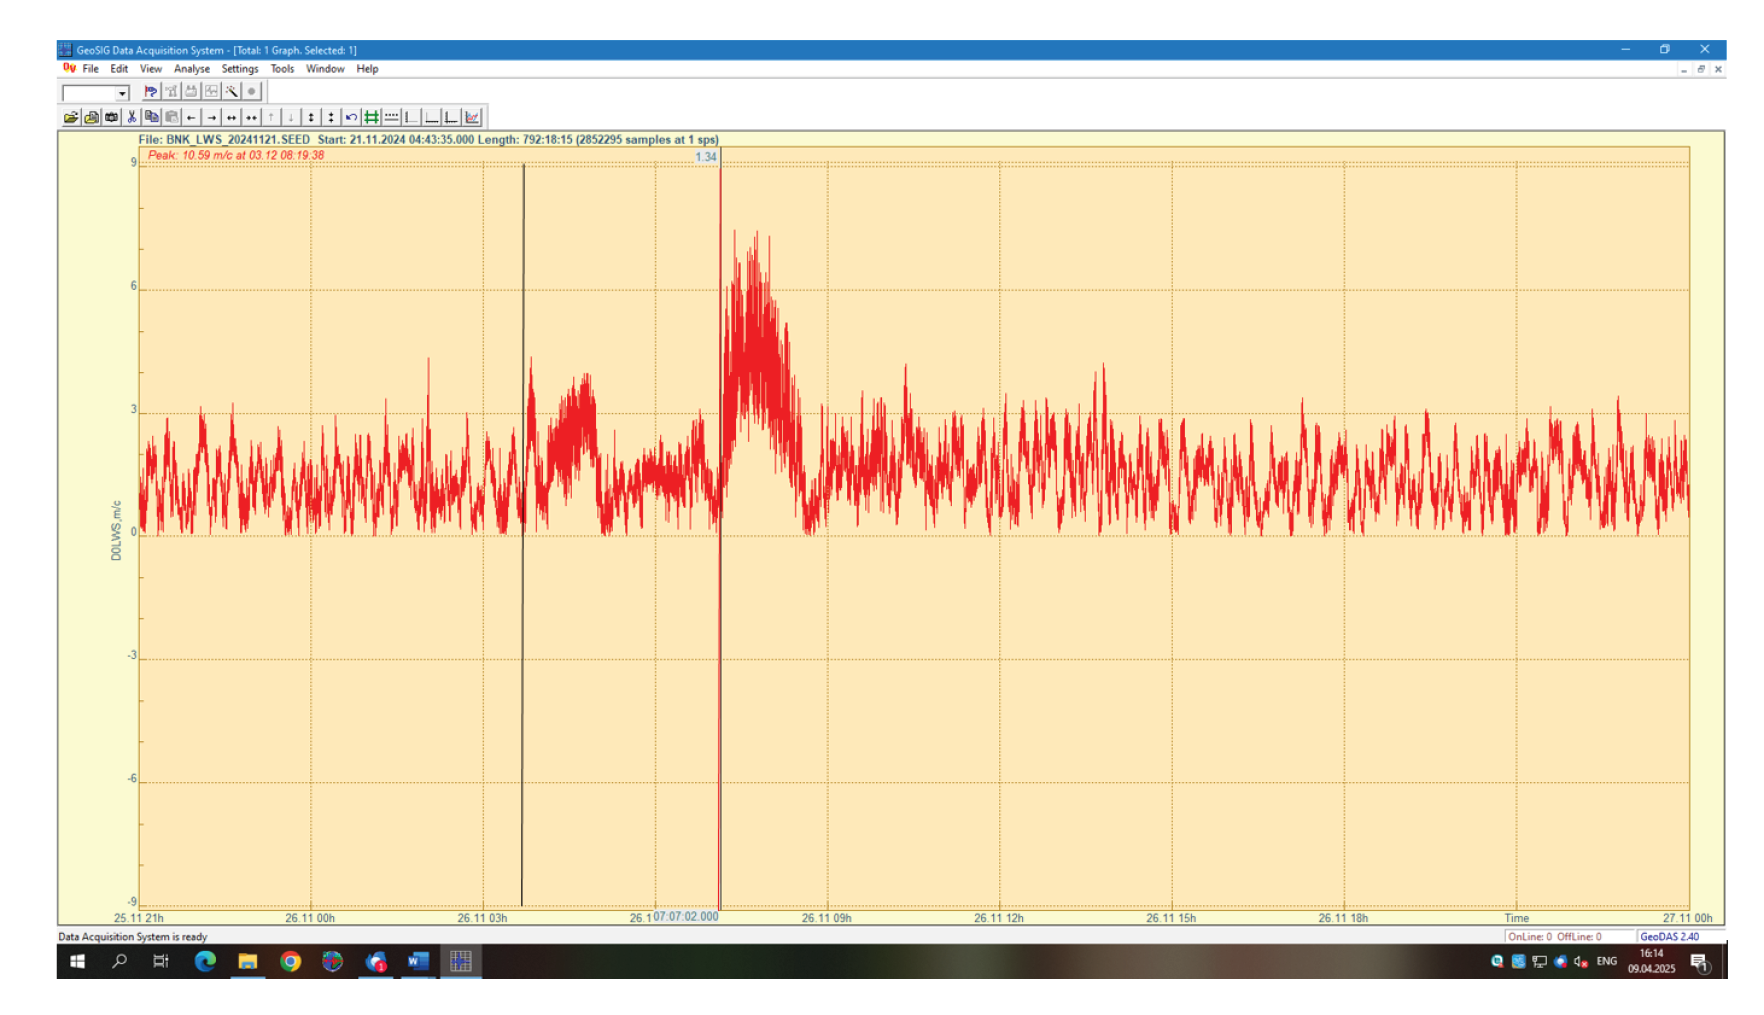
Task: Open the Settings menu
Action: [239, 69]
